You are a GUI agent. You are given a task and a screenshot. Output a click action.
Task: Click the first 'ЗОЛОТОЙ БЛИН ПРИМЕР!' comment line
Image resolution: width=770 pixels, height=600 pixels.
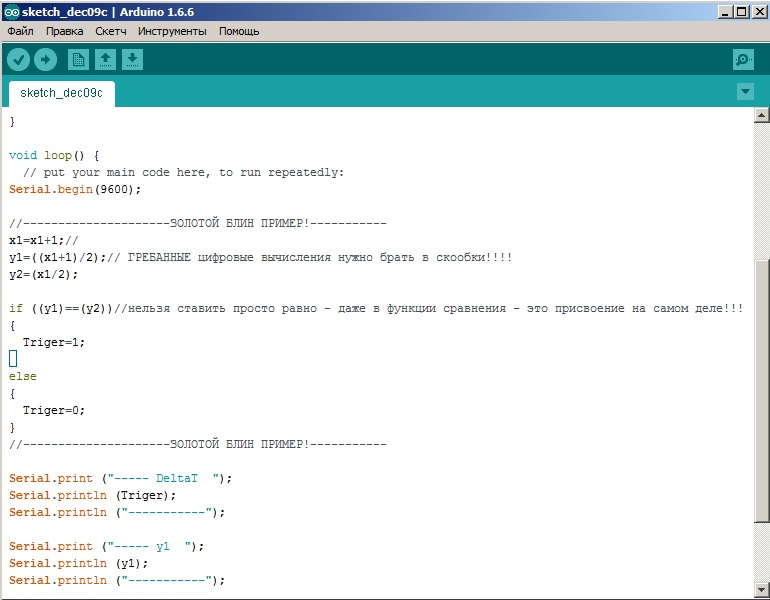tap(197, 223)
